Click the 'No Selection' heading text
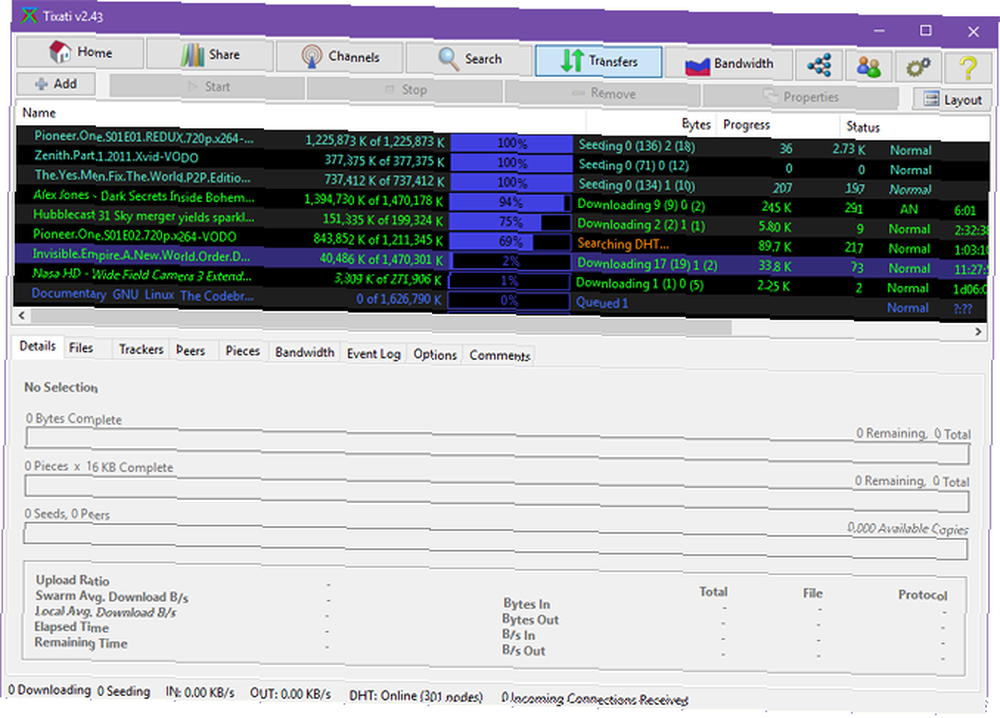 tap(61, 387)
